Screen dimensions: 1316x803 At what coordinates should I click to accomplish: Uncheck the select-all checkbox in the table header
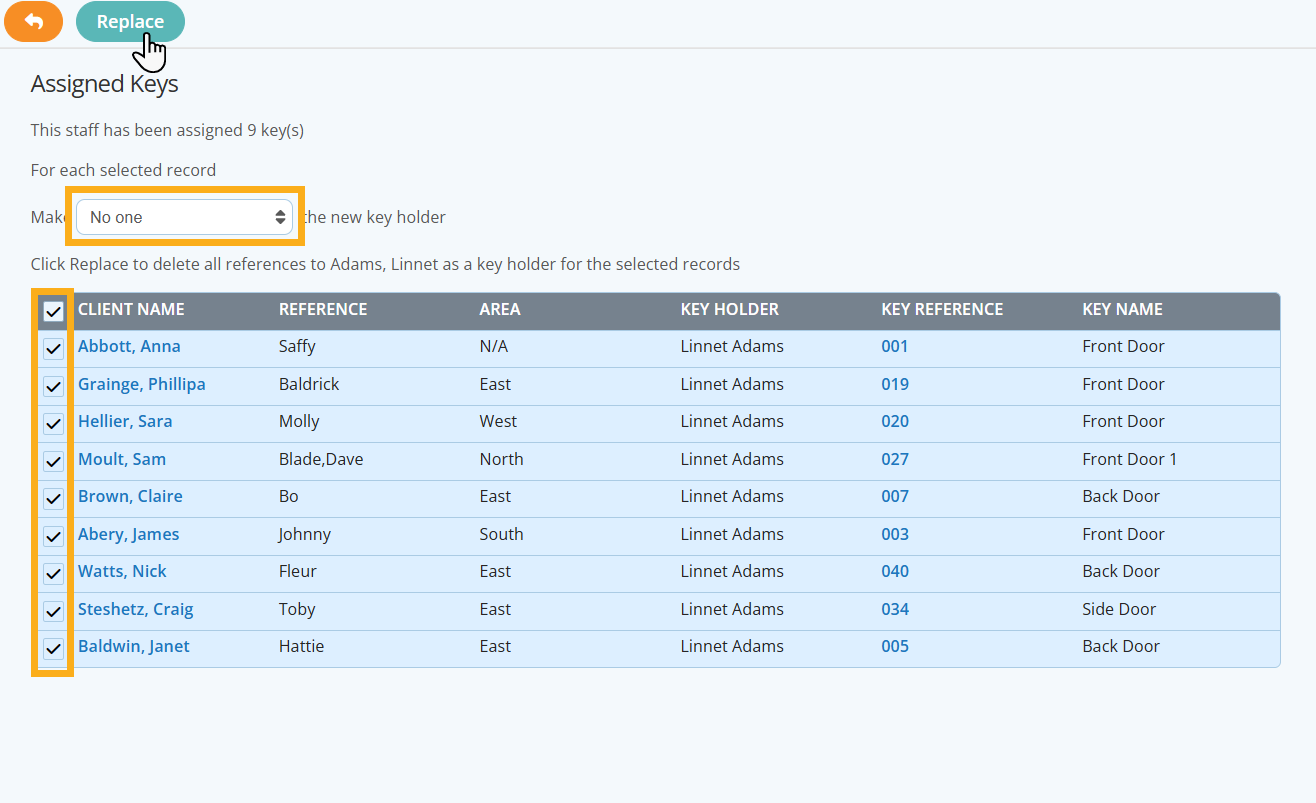[52, 311]
